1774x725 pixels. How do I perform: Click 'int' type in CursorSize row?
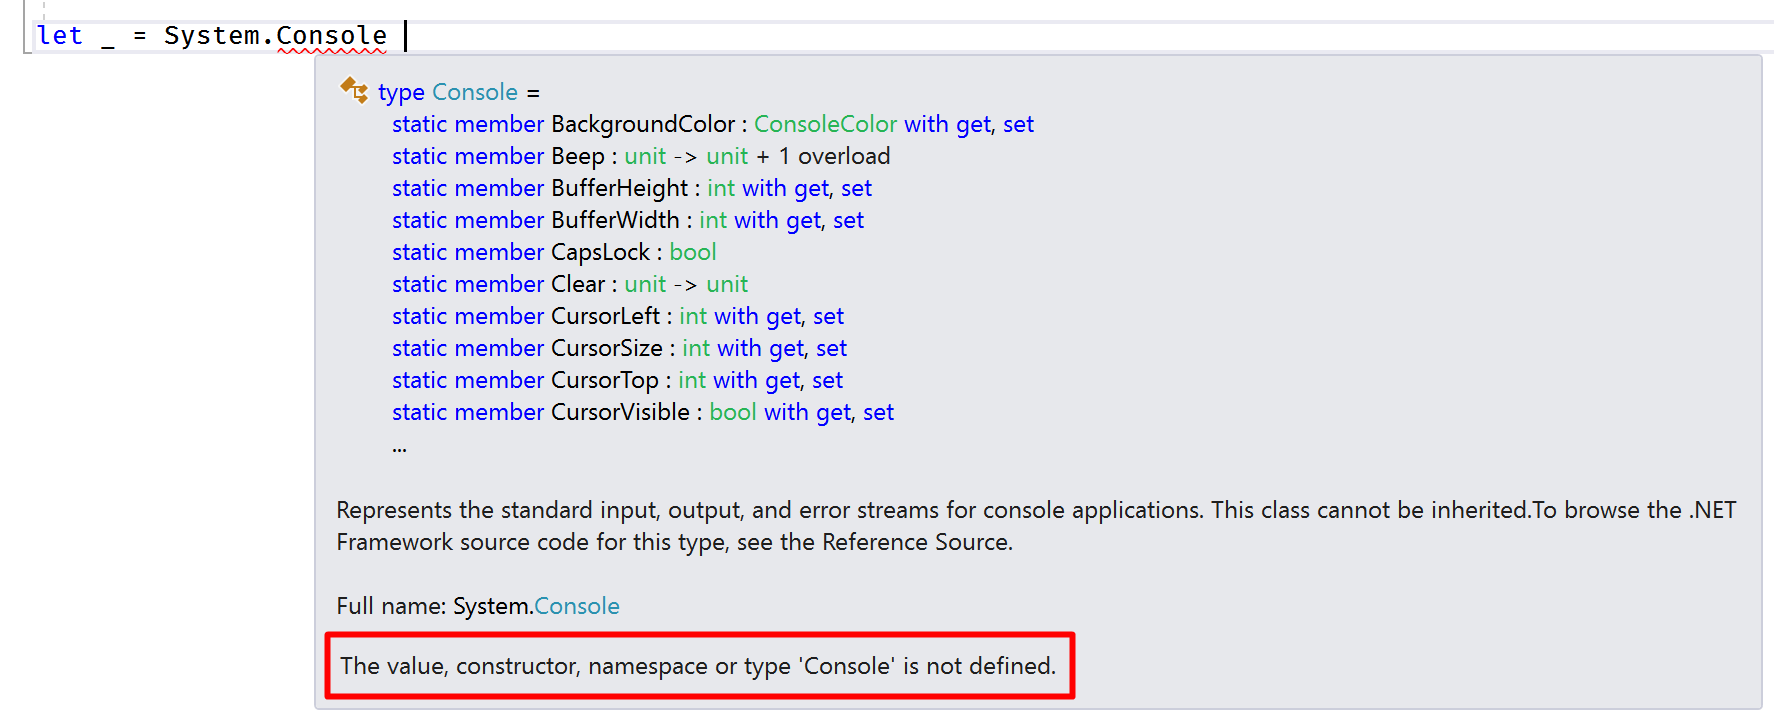pyautogui.click(x=696, y=348)
